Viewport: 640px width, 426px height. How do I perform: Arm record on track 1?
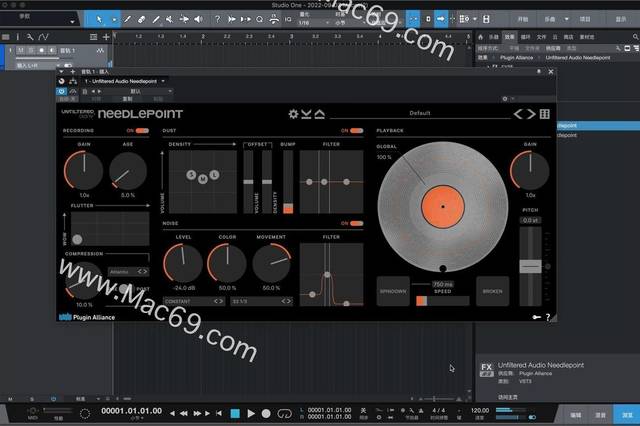42,51
